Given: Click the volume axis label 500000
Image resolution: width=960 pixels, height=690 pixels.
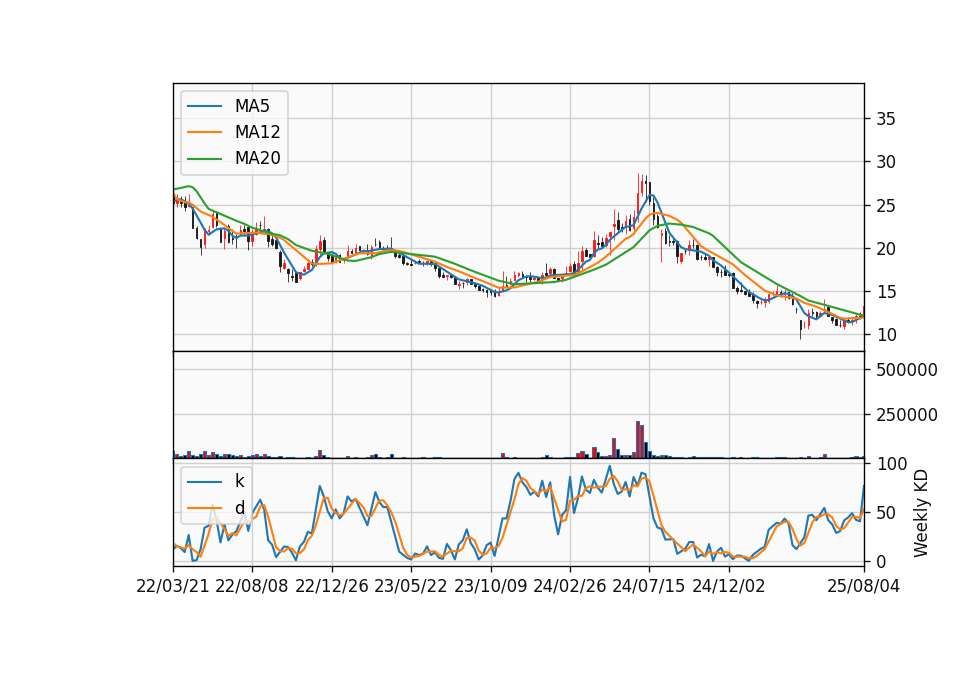Looking at the screenshot, I should 907,370.
